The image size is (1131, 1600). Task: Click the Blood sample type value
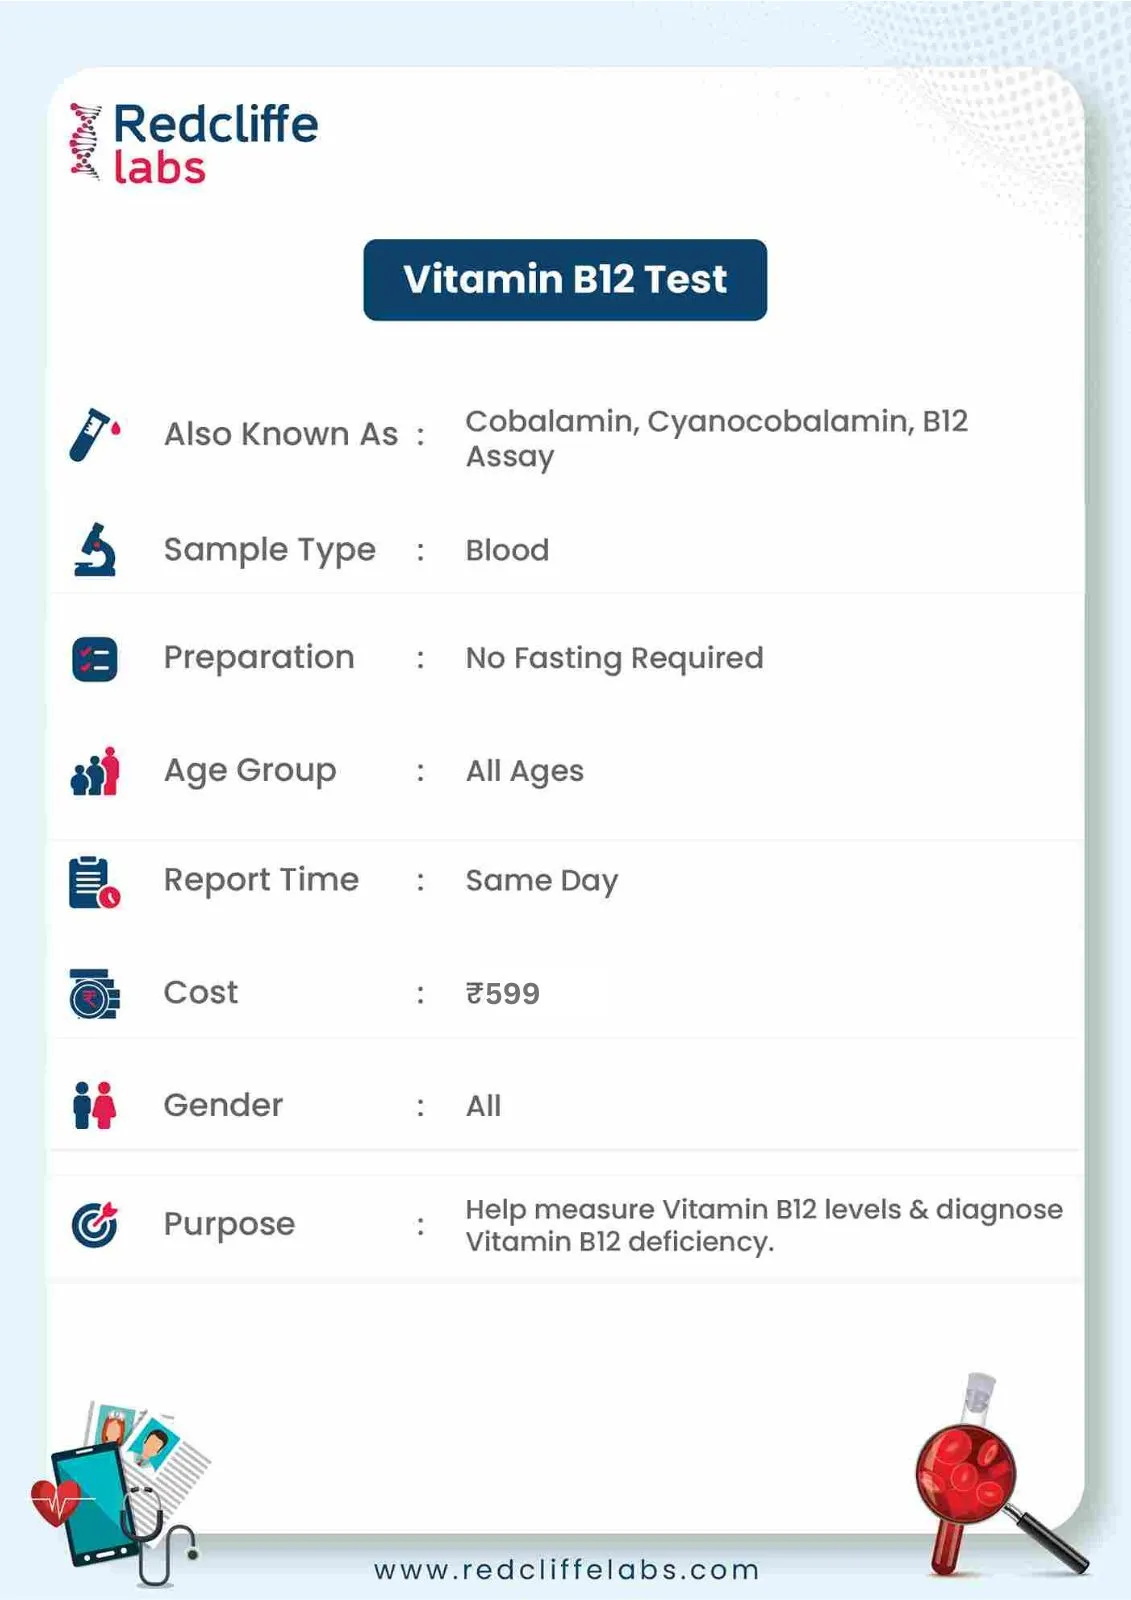pyautogui.click(x=507, y=550)
